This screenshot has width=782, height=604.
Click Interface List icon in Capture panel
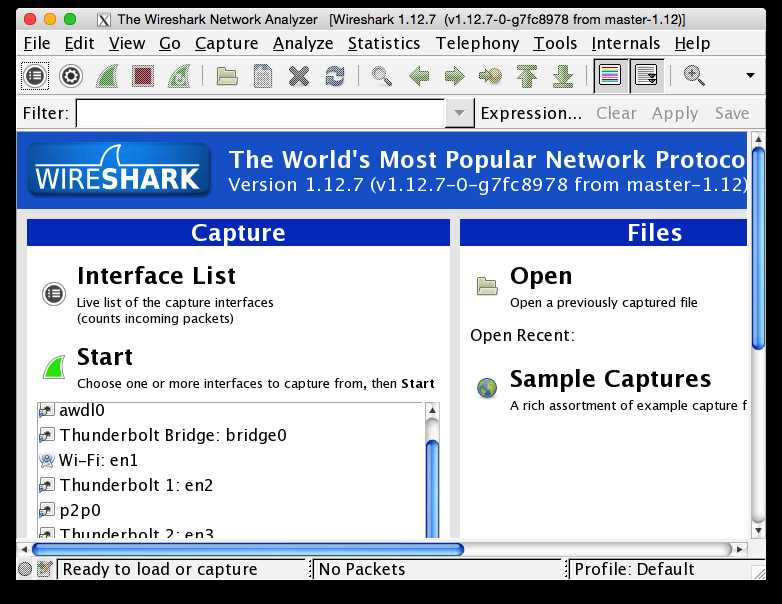[54, 293]
